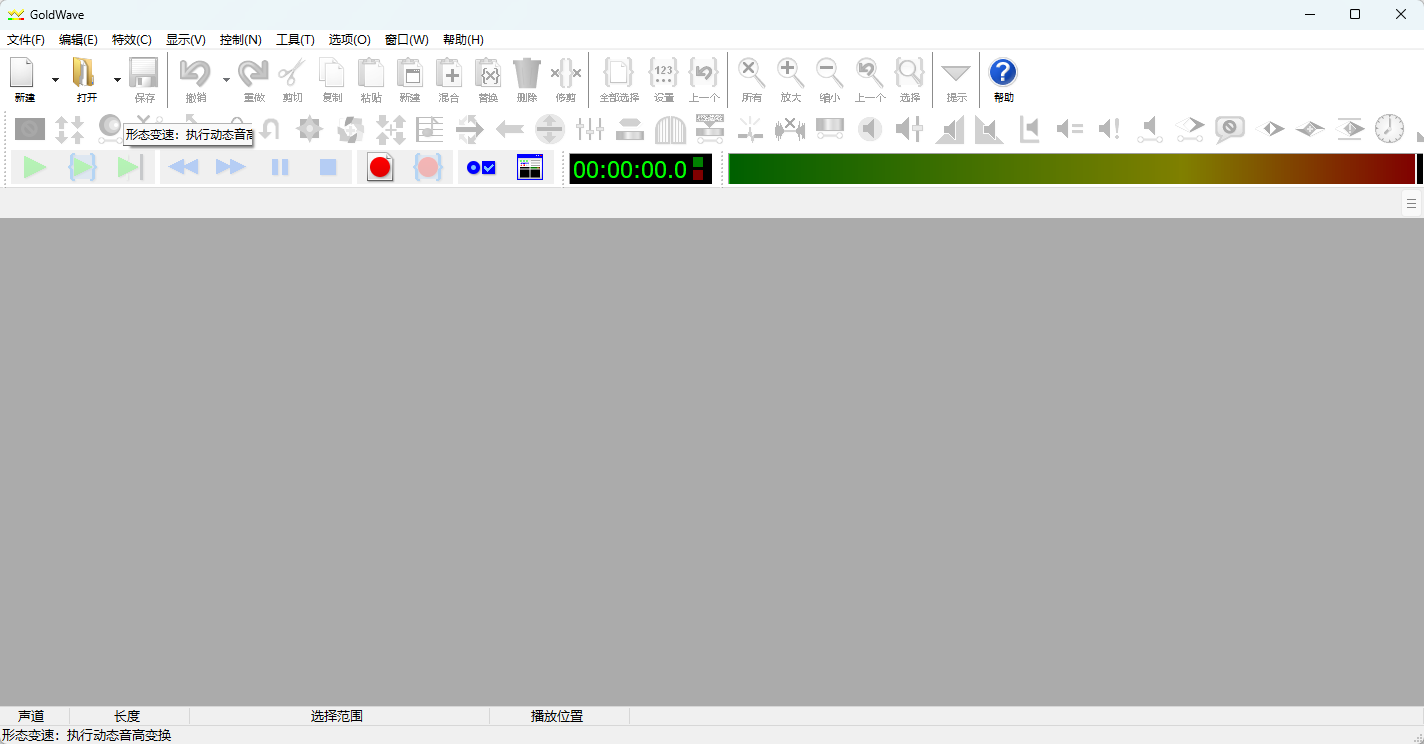
Task: Click the 复制 (Copy) icon
Action: 332,79
